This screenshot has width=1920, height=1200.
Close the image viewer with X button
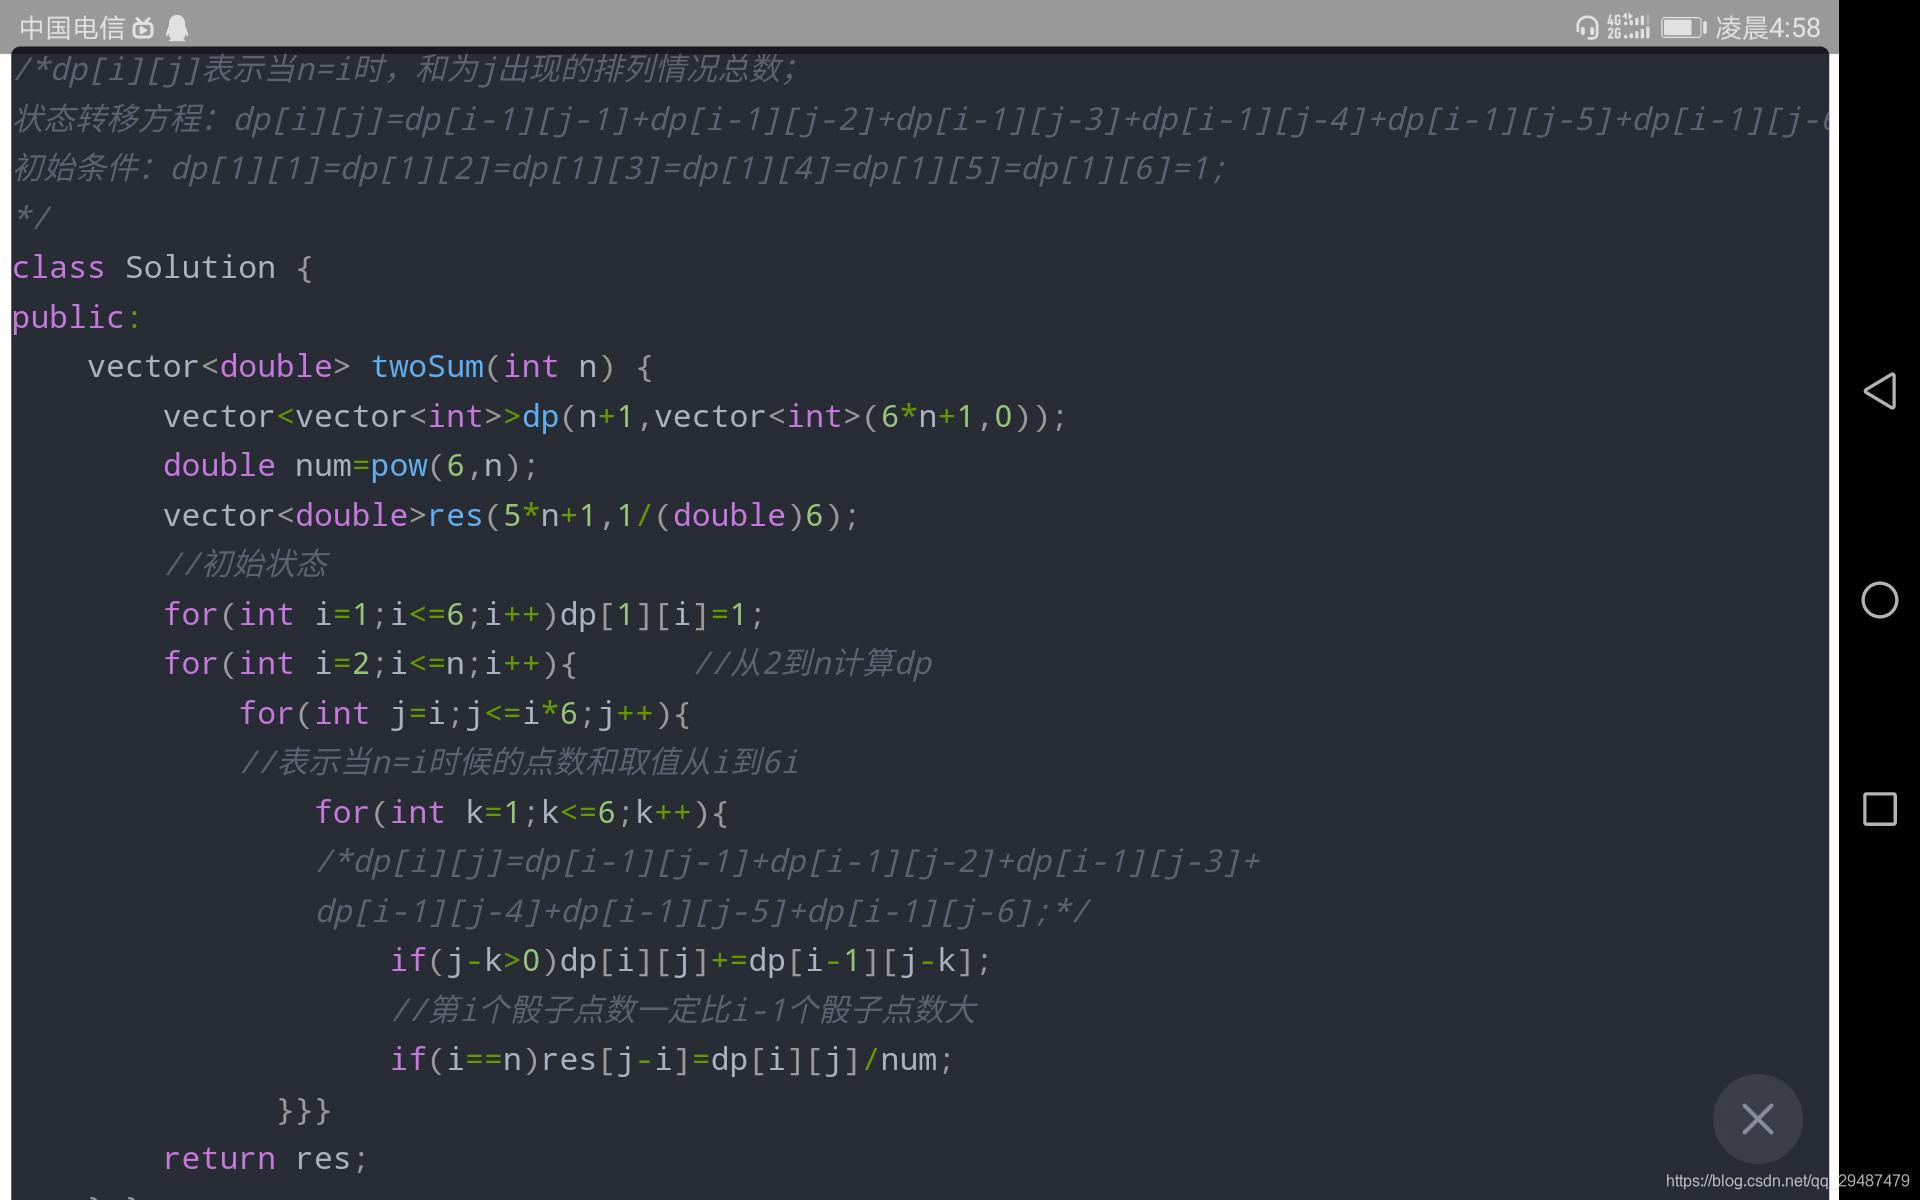coord(1757,1118)
